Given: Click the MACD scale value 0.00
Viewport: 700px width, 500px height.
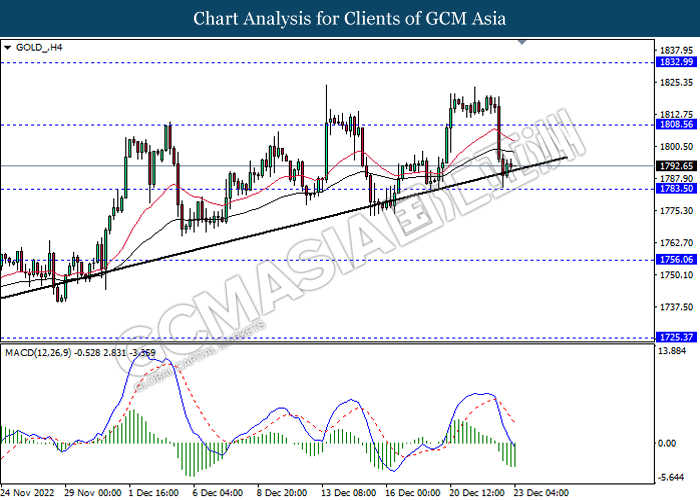Looking at the screenshot, I should pos(667,443).
